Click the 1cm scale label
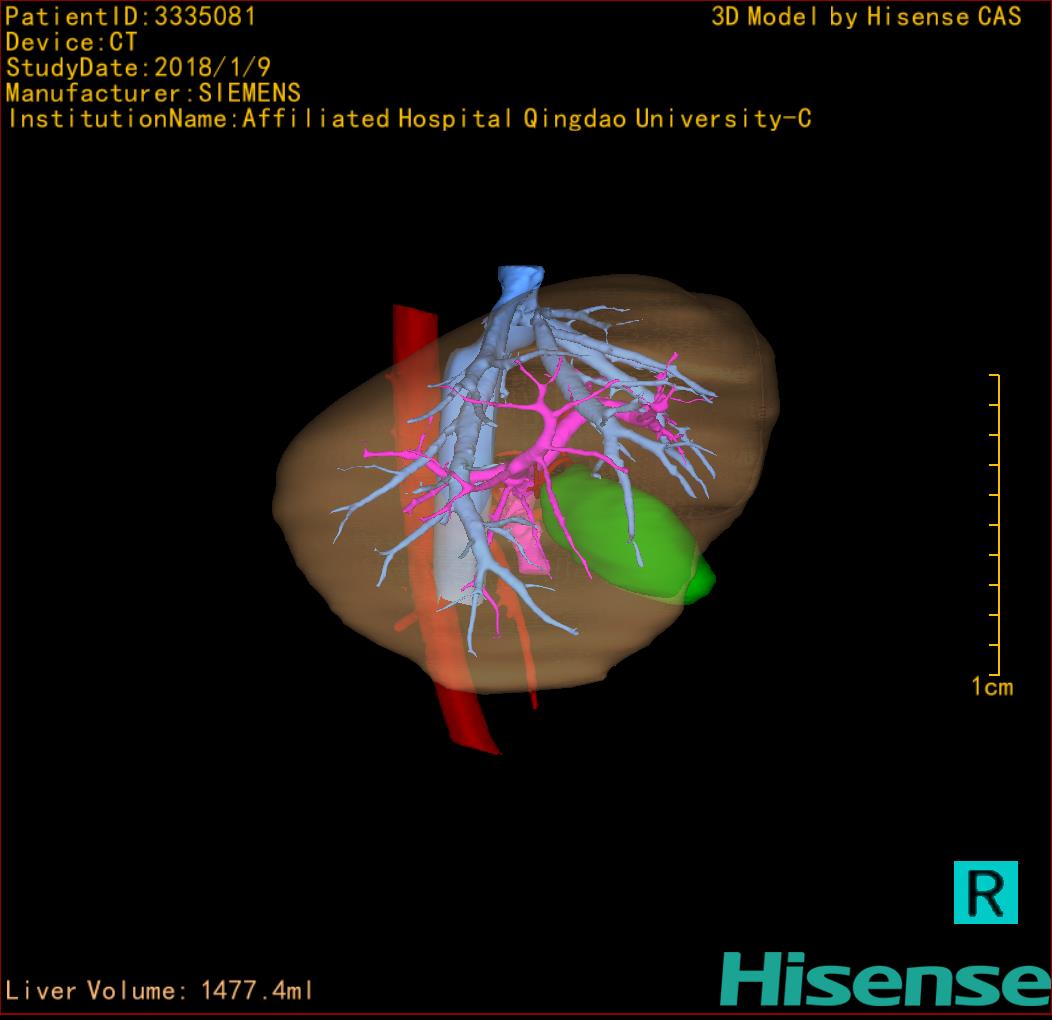 pyautogui.click(x=991, y=687)
